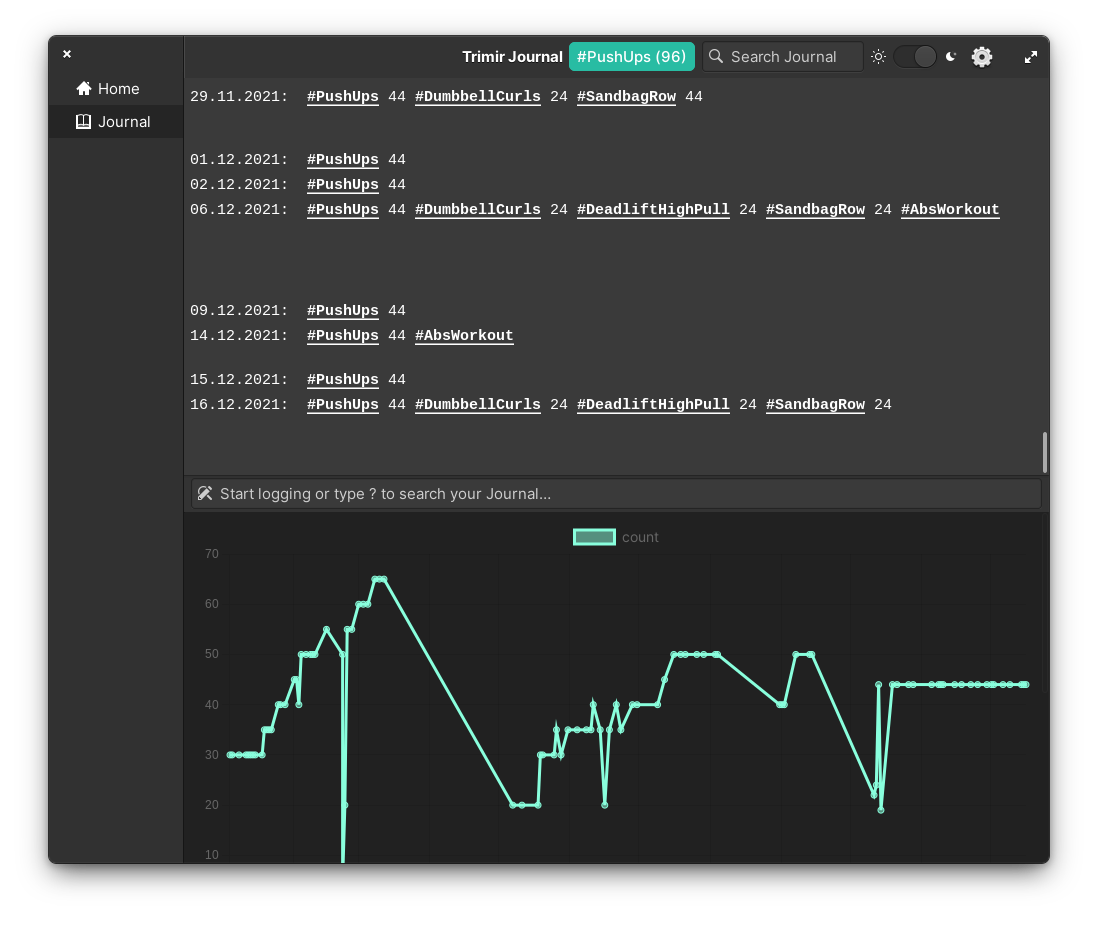This screenshot has height=925, width=1098.
Task: Open #AbsWorkout link on 14.12.2021 entry
Action: [x=464, y=335]
